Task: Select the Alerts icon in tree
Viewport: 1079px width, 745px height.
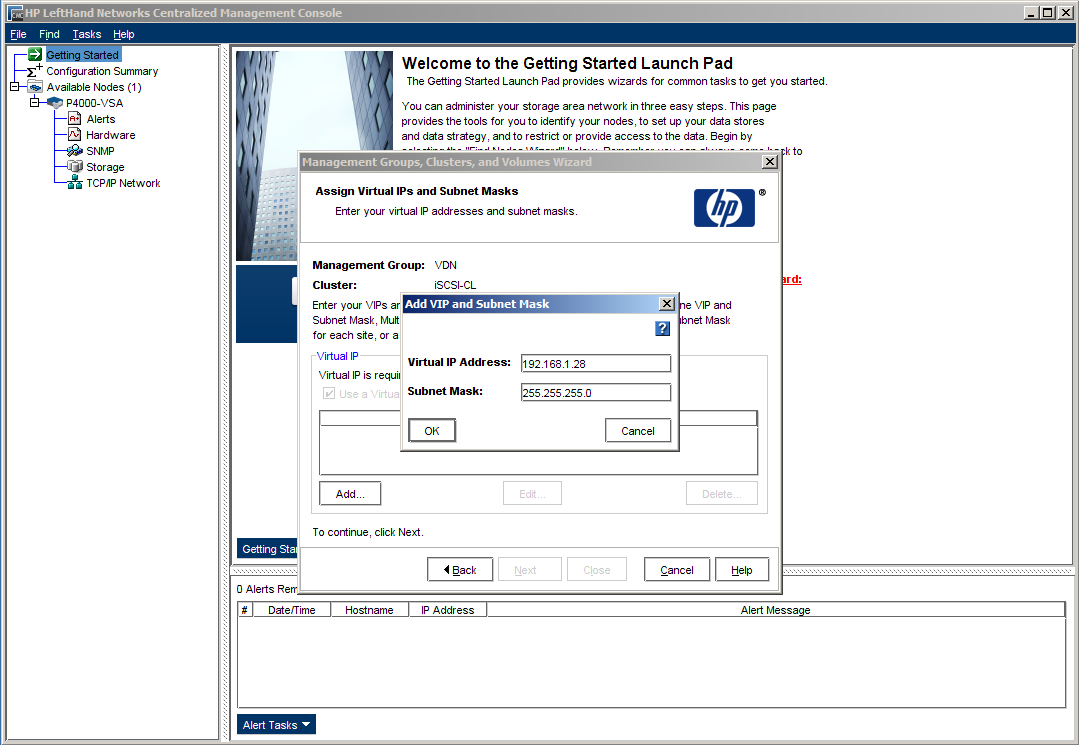Action: tap(74, 119)
